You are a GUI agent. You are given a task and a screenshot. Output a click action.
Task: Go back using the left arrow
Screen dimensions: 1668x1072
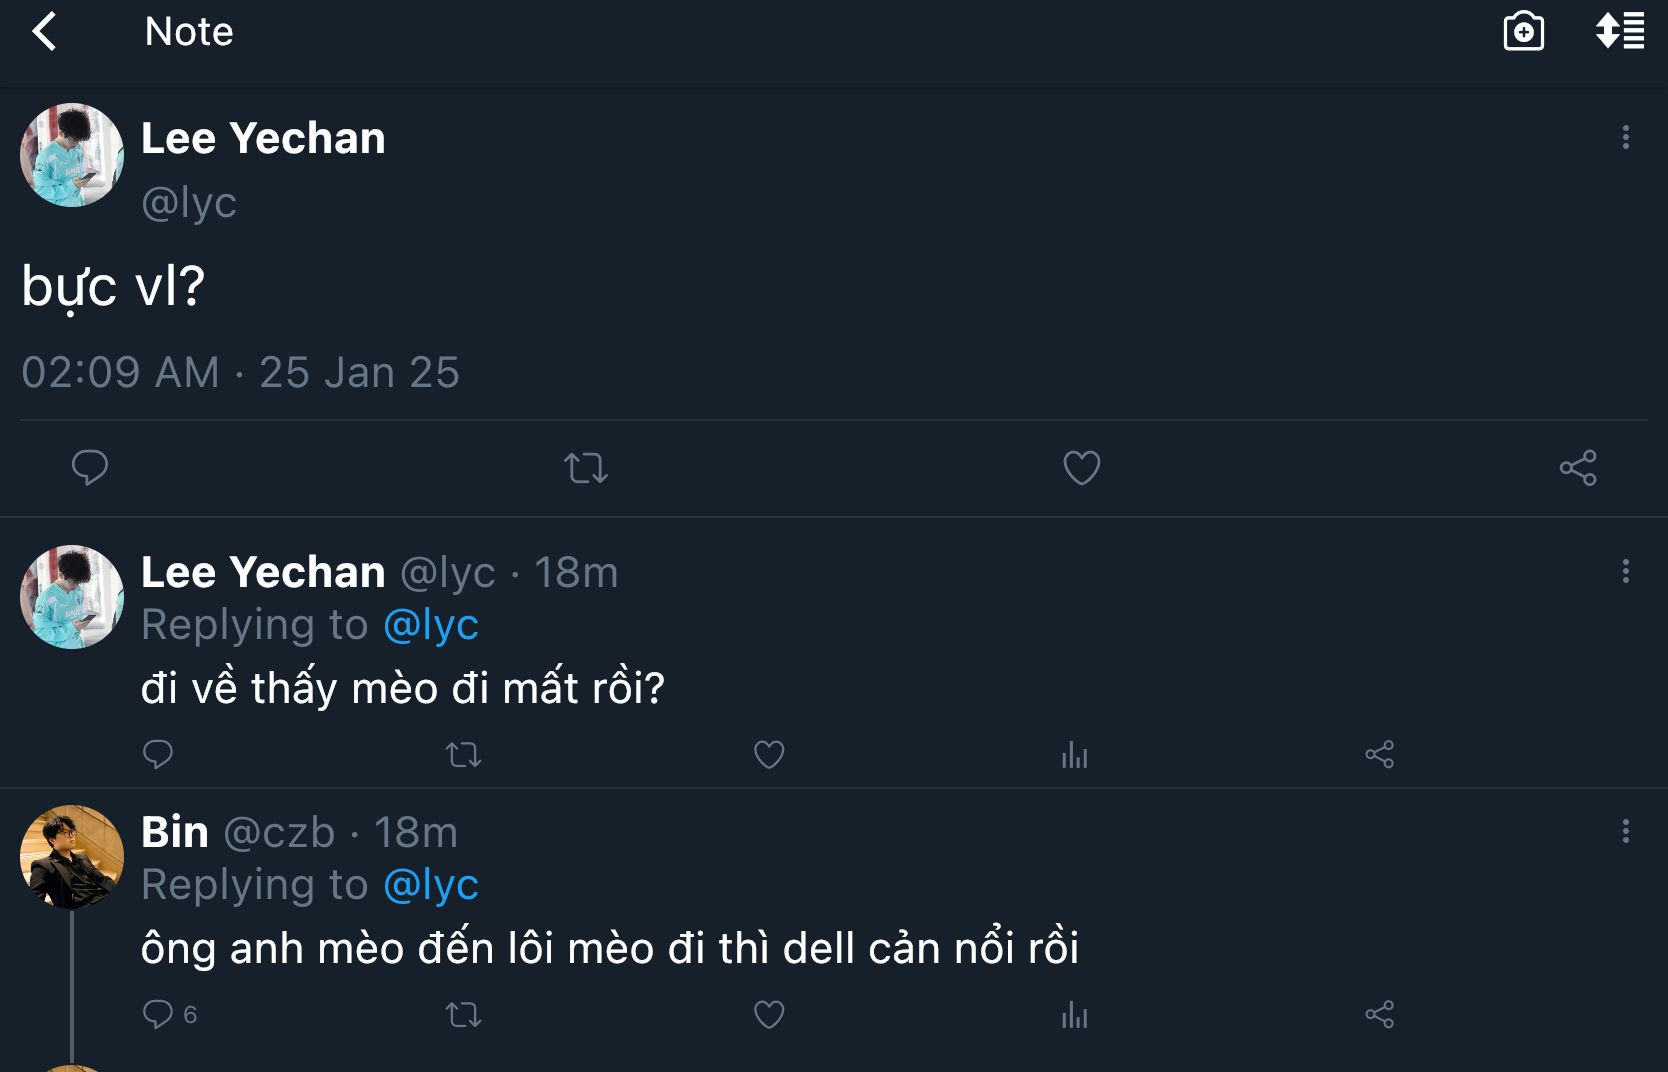tap(45, 31)
